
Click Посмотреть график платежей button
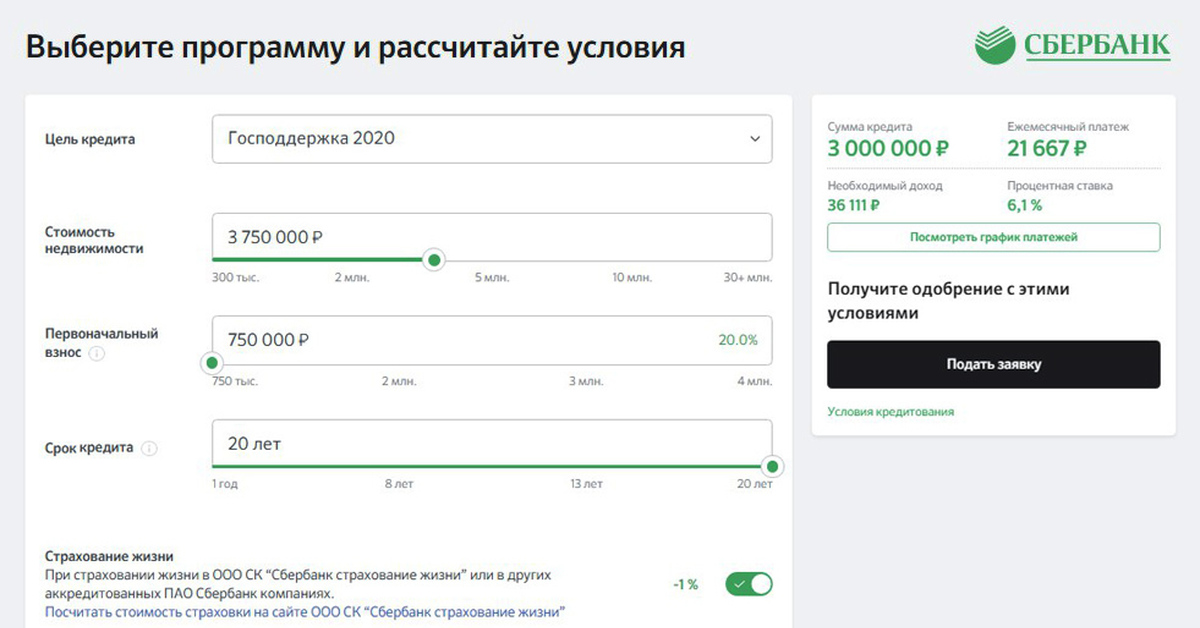click(993, 238)
